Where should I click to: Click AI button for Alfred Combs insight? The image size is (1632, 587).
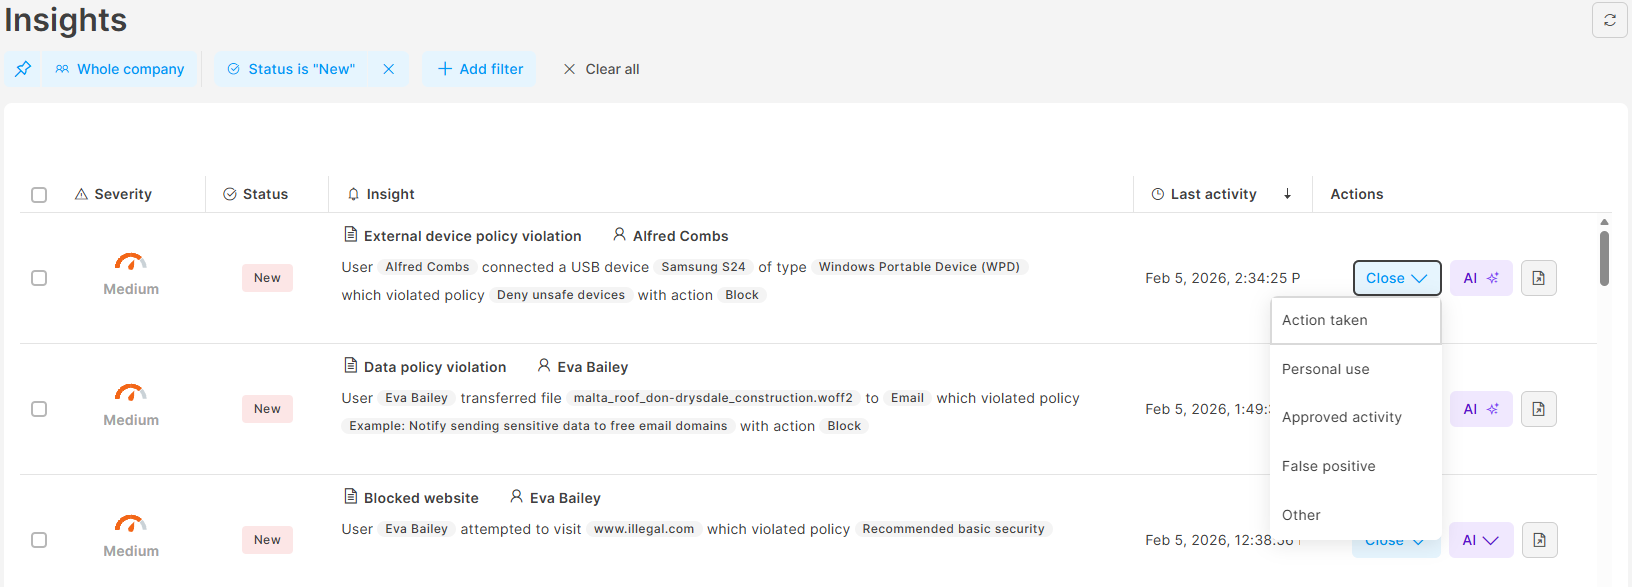(1480, 278)
